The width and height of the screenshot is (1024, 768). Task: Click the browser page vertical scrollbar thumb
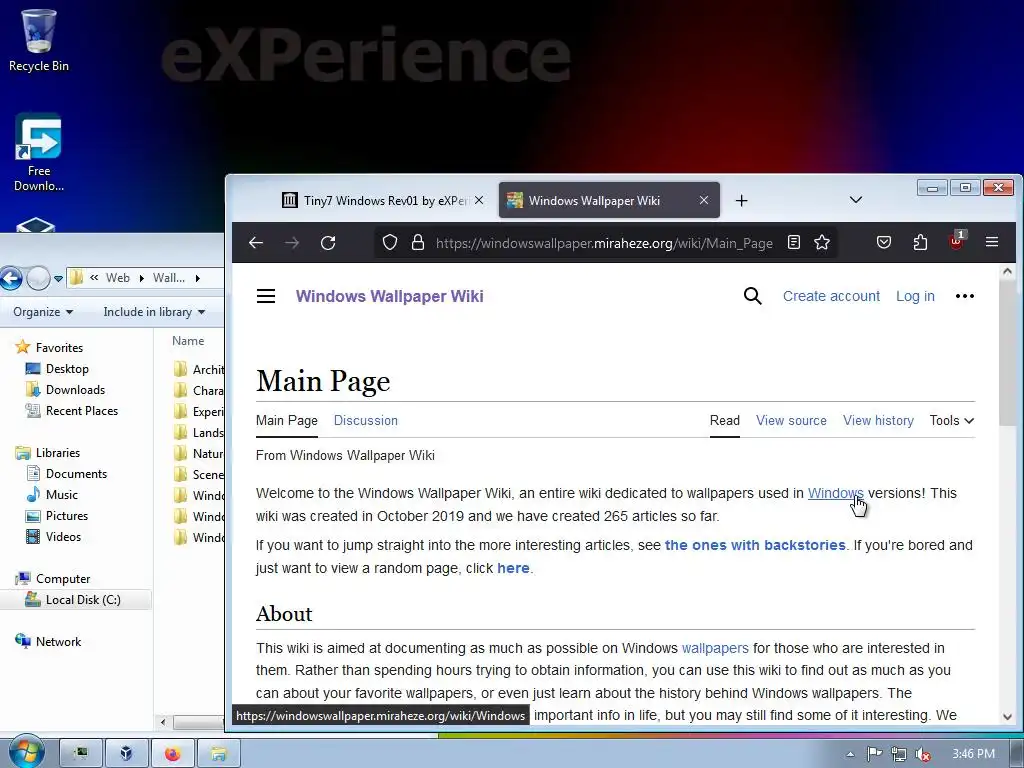coord(1007,355)
